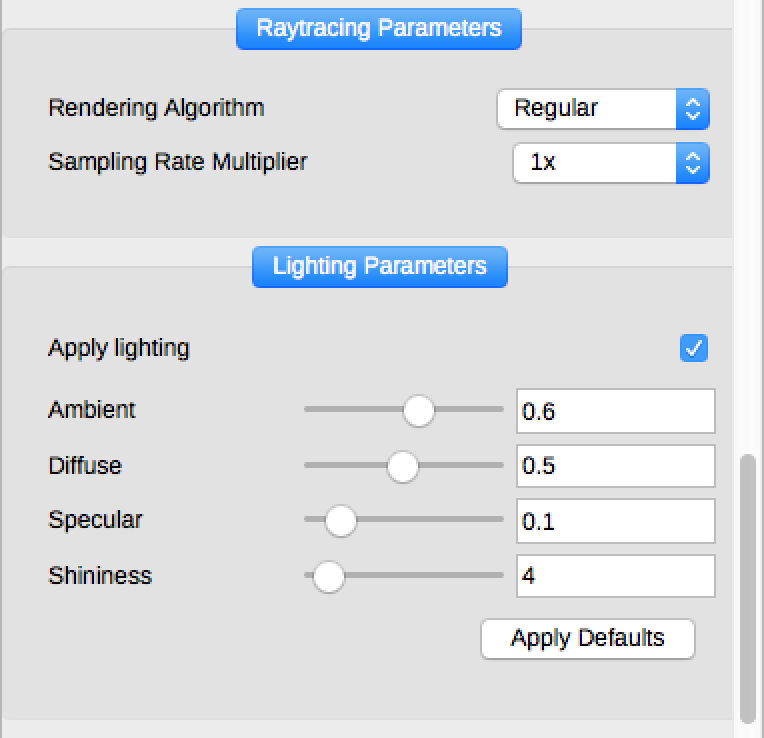Image resolution: width=764 pixels, height=738 pixels.
Task: Disable the Apply lighting checkbox
Action: (x=693, y=348)
